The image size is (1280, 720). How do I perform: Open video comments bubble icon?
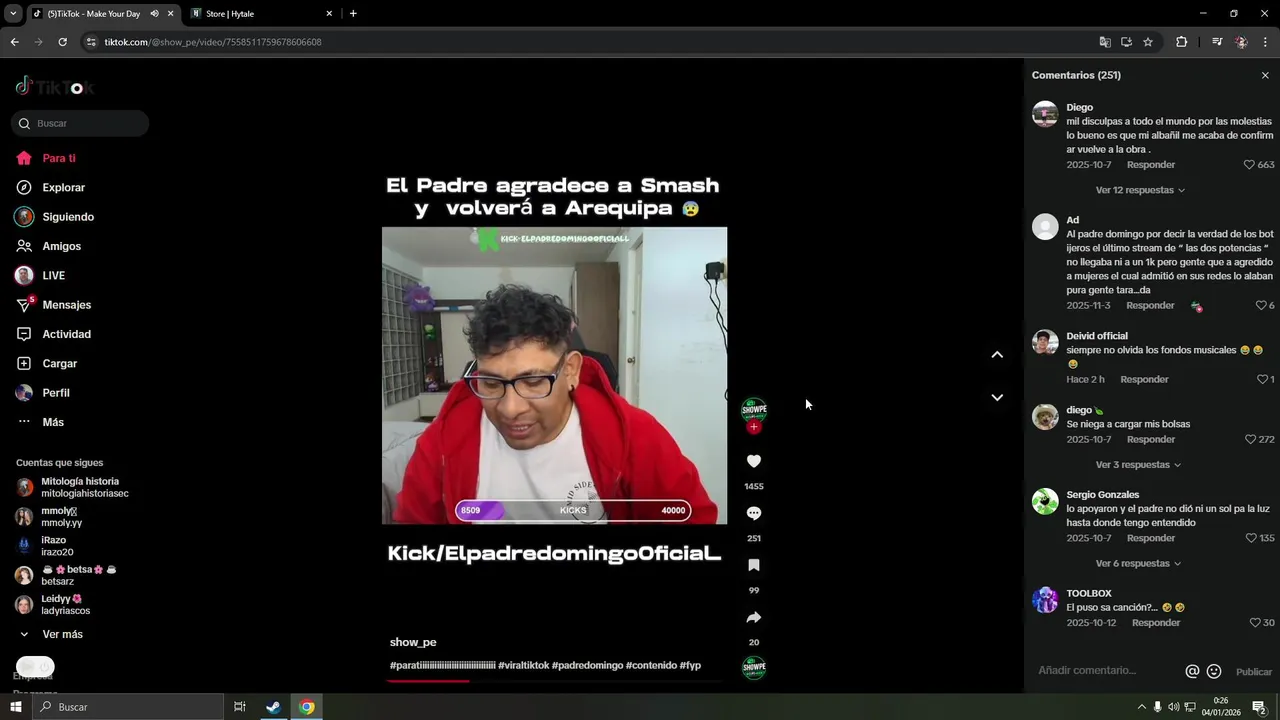(x=754, y=513)
